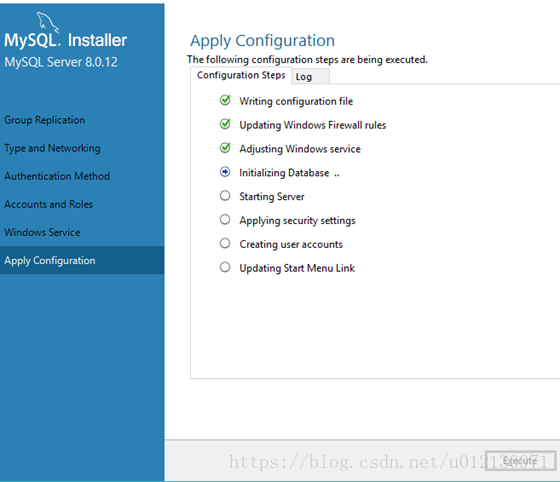Click the green check beside Writing configuration file

[225, 100]
